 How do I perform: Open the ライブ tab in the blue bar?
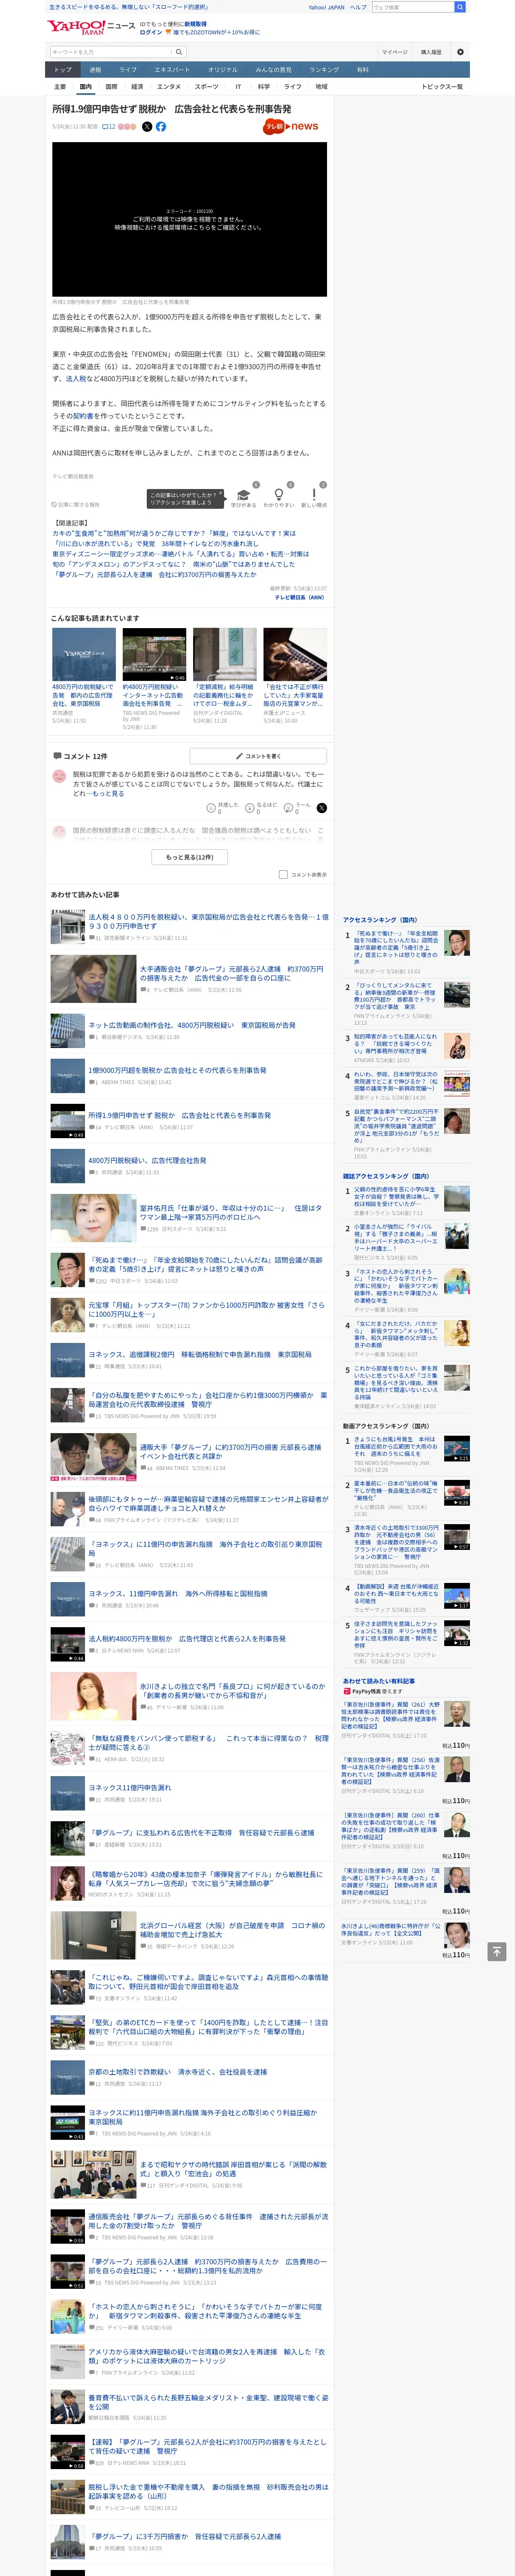[x=128, y=70]
